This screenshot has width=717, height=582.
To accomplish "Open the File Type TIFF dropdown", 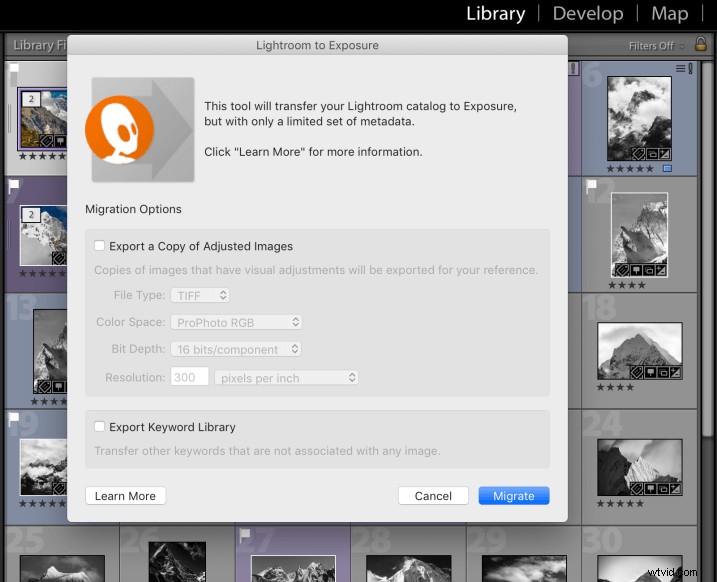I will 200,295.
